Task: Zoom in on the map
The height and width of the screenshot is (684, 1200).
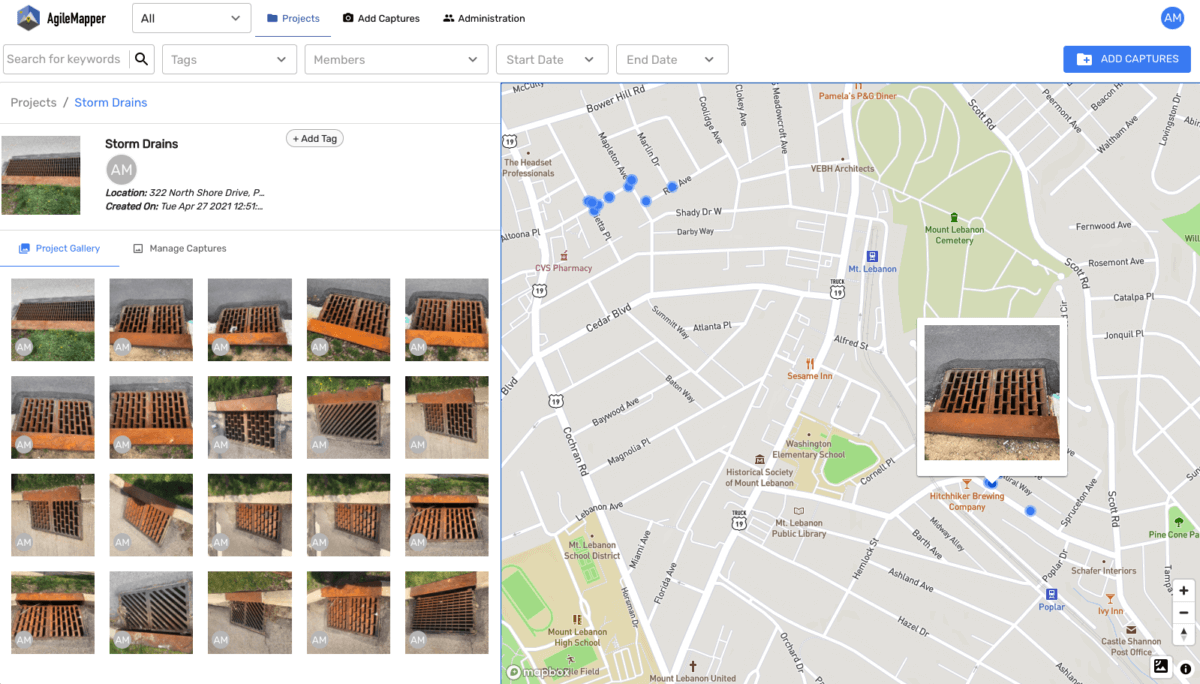Action: [x=1184, y=591]
